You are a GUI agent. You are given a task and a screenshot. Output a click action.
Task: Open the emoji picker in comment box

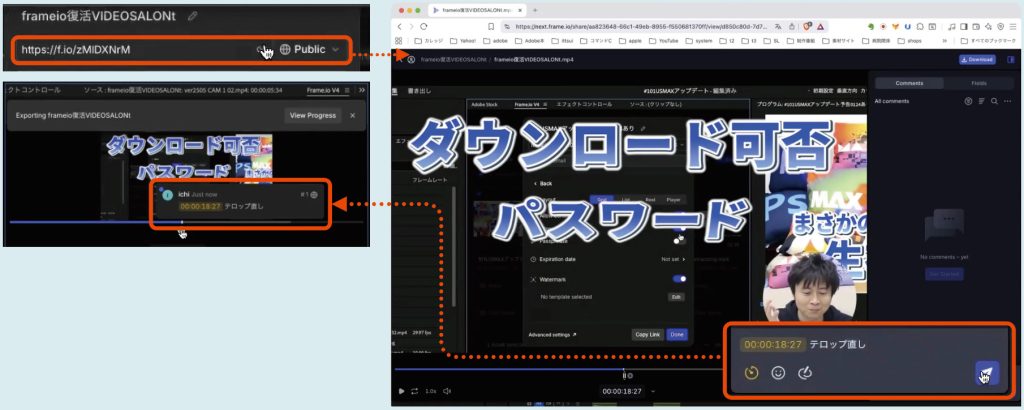coord(778,374)
